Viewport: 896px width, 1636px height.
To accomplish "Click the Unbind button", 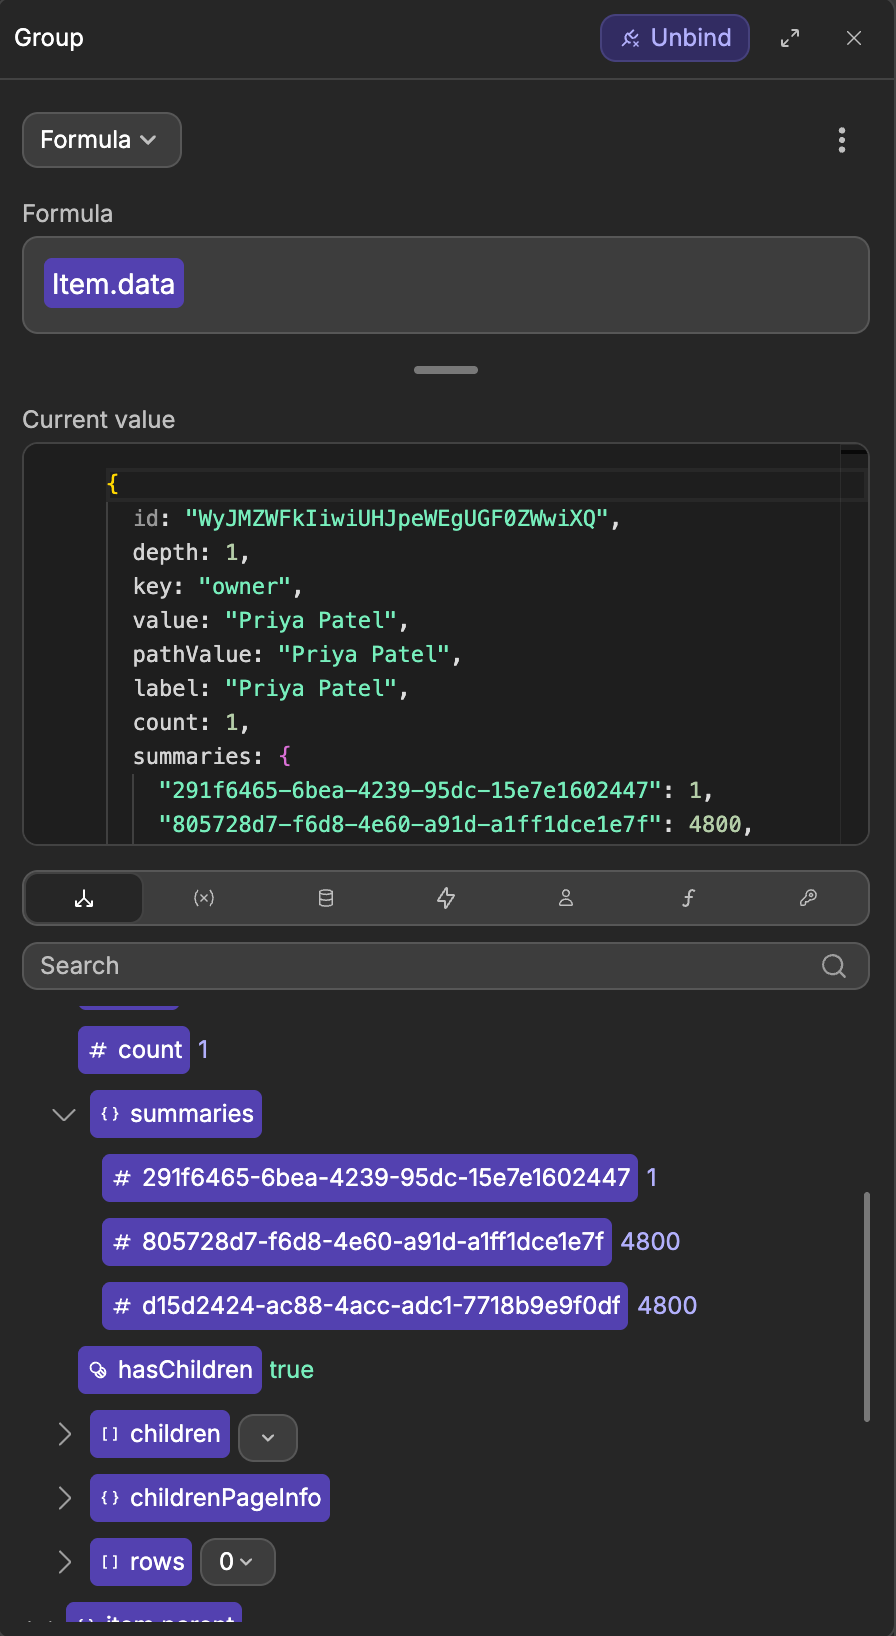I will coord(675,38).
